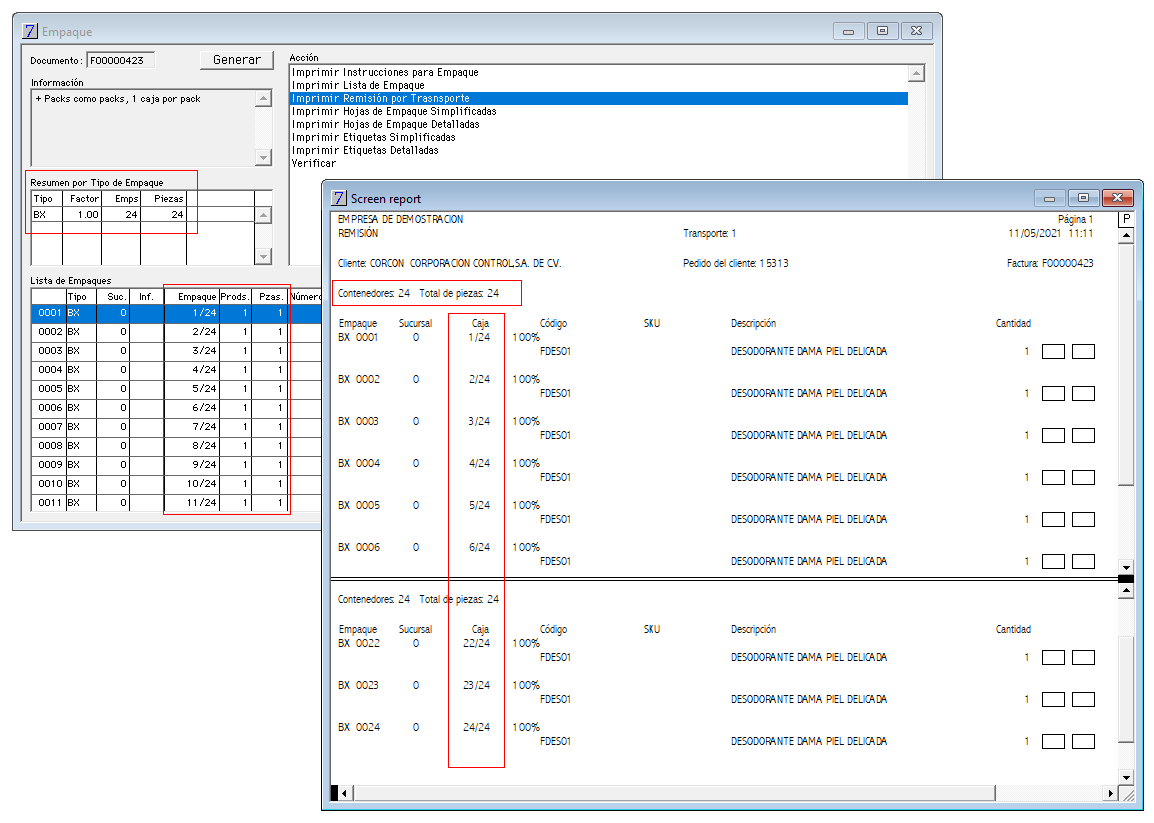Click first checkbox on BX 0003 report line

[x=1053, y=436]
